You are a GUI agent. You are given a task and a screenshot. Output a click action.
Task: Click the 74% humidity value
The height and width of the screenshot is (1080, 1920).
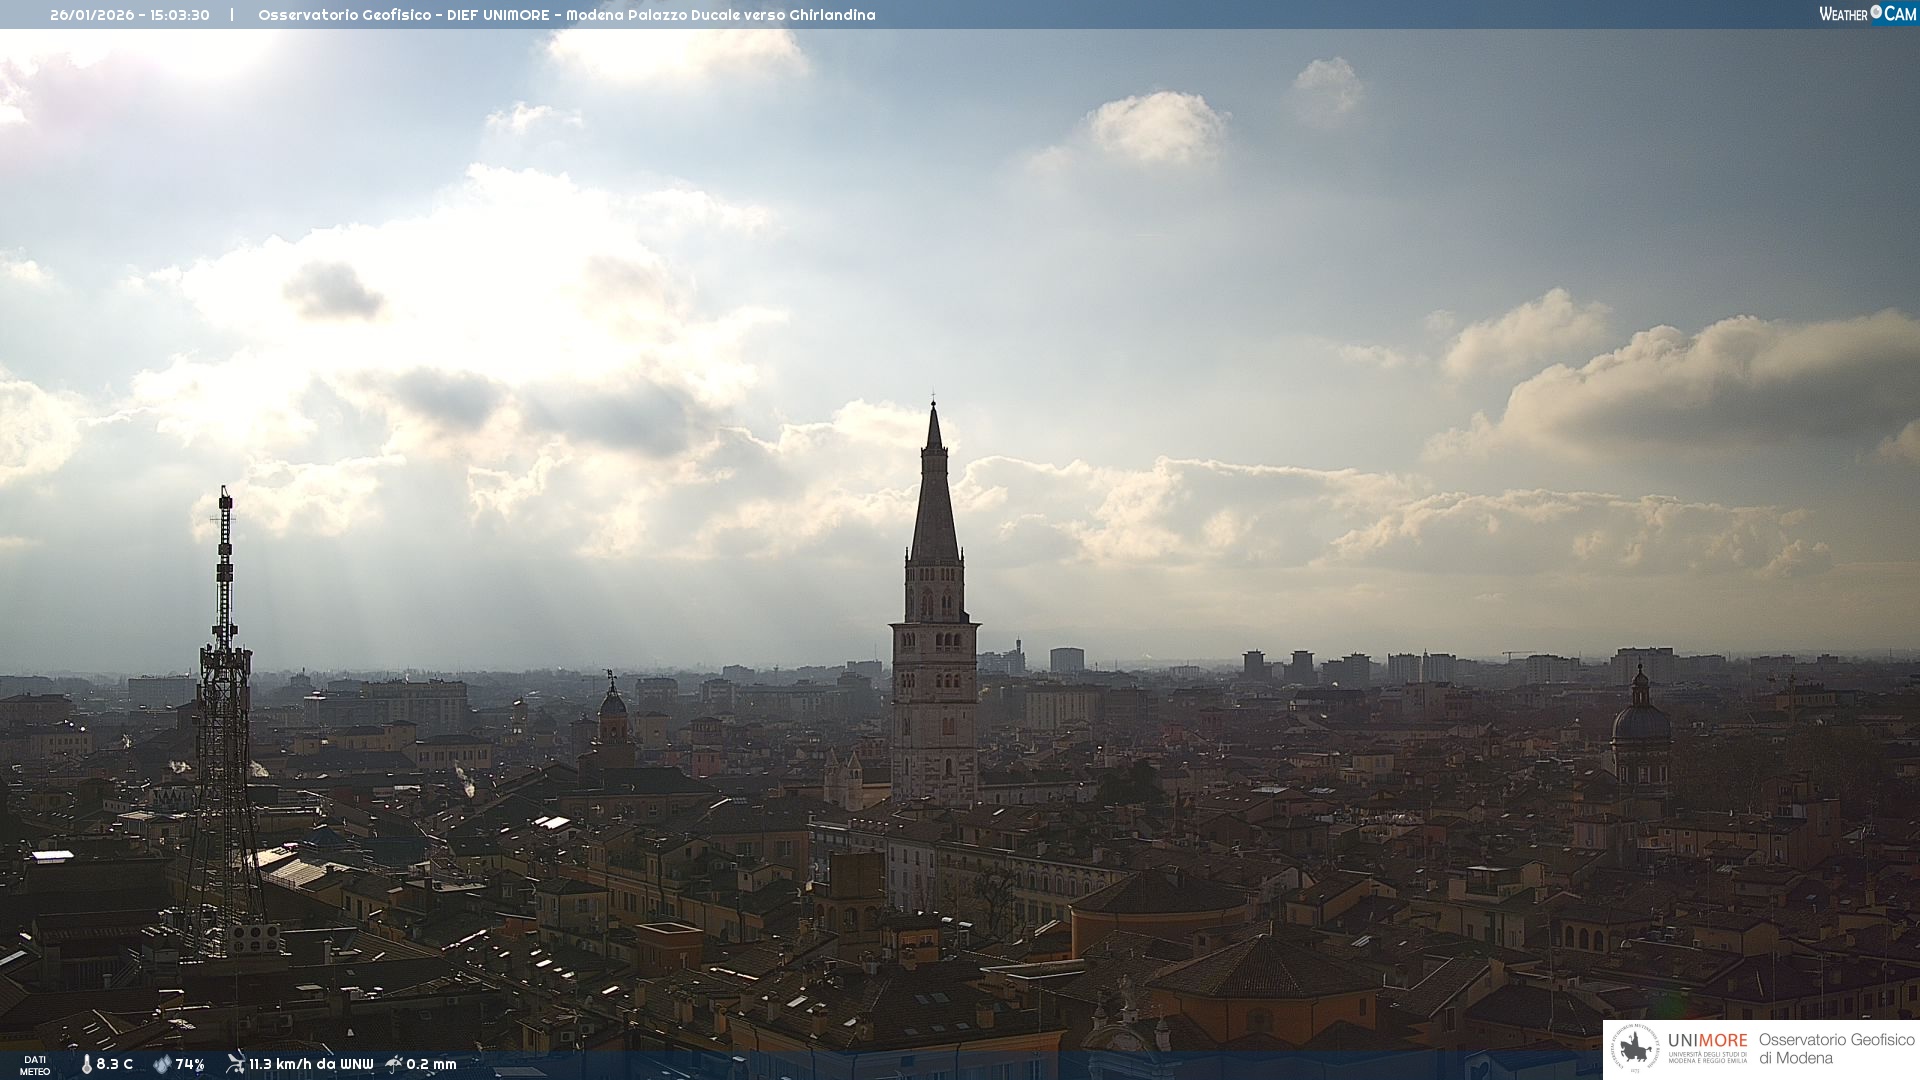click(x=190, y=1064)
